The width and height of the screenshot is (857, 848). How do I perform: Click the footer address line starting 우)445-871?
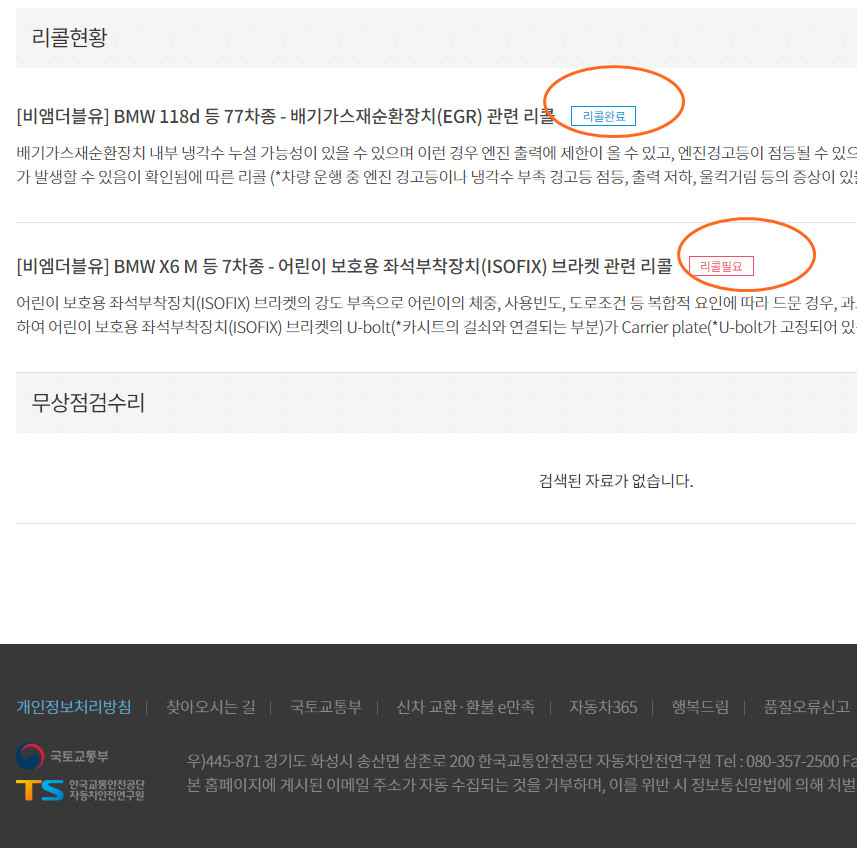click(521, 761)
